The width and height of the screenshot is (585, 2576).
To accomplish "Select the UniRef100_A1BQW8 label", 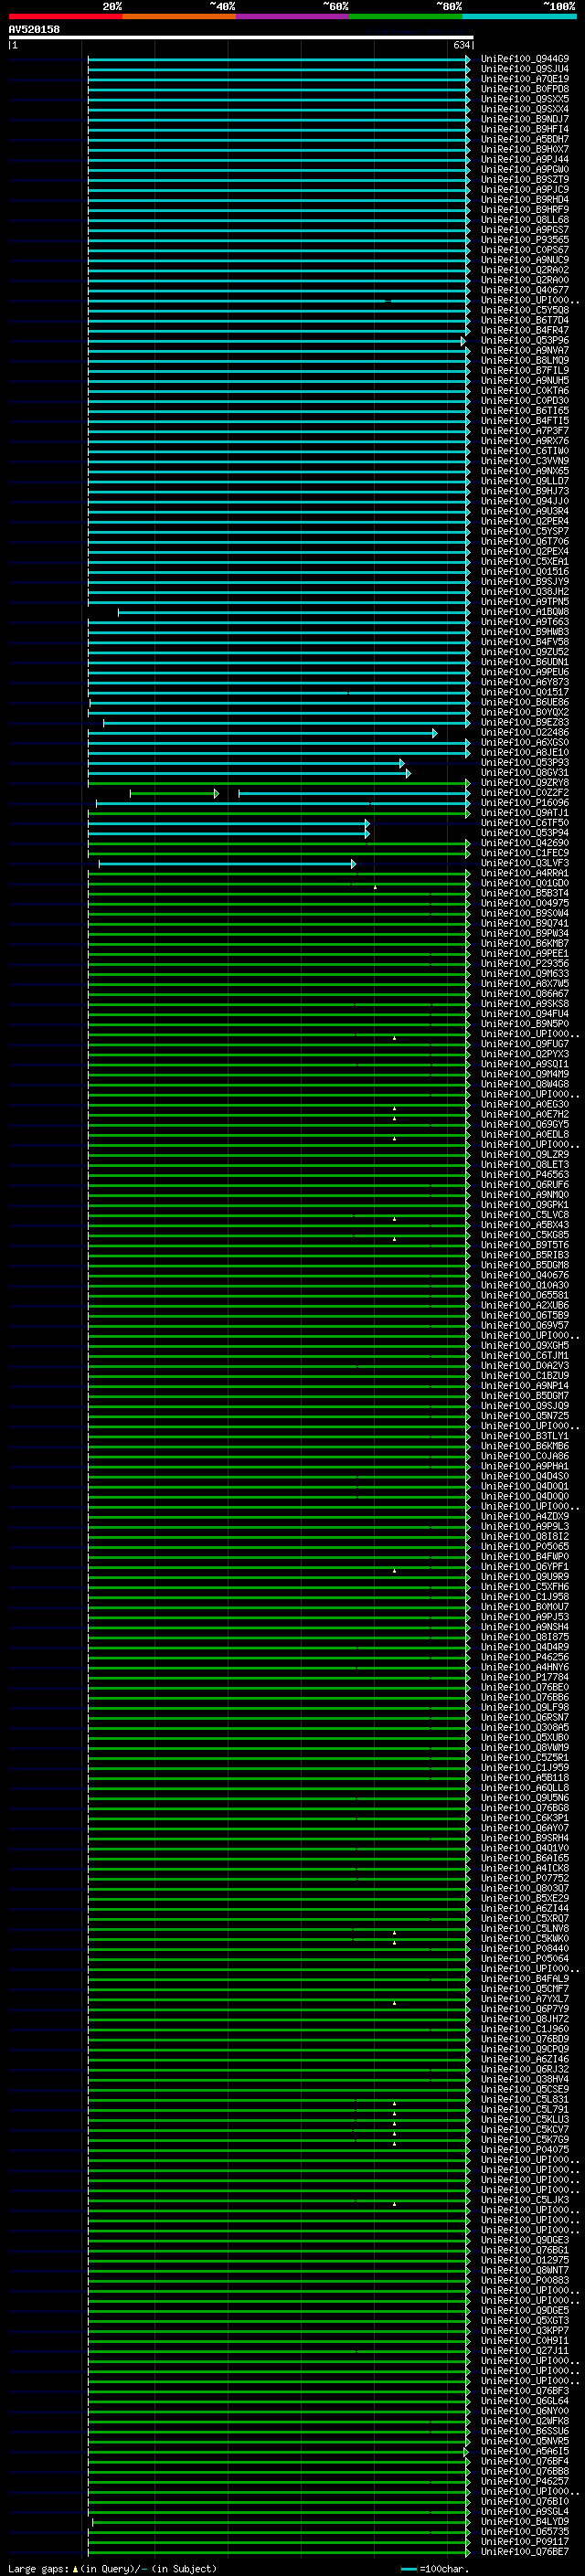I will coord(525,612).
